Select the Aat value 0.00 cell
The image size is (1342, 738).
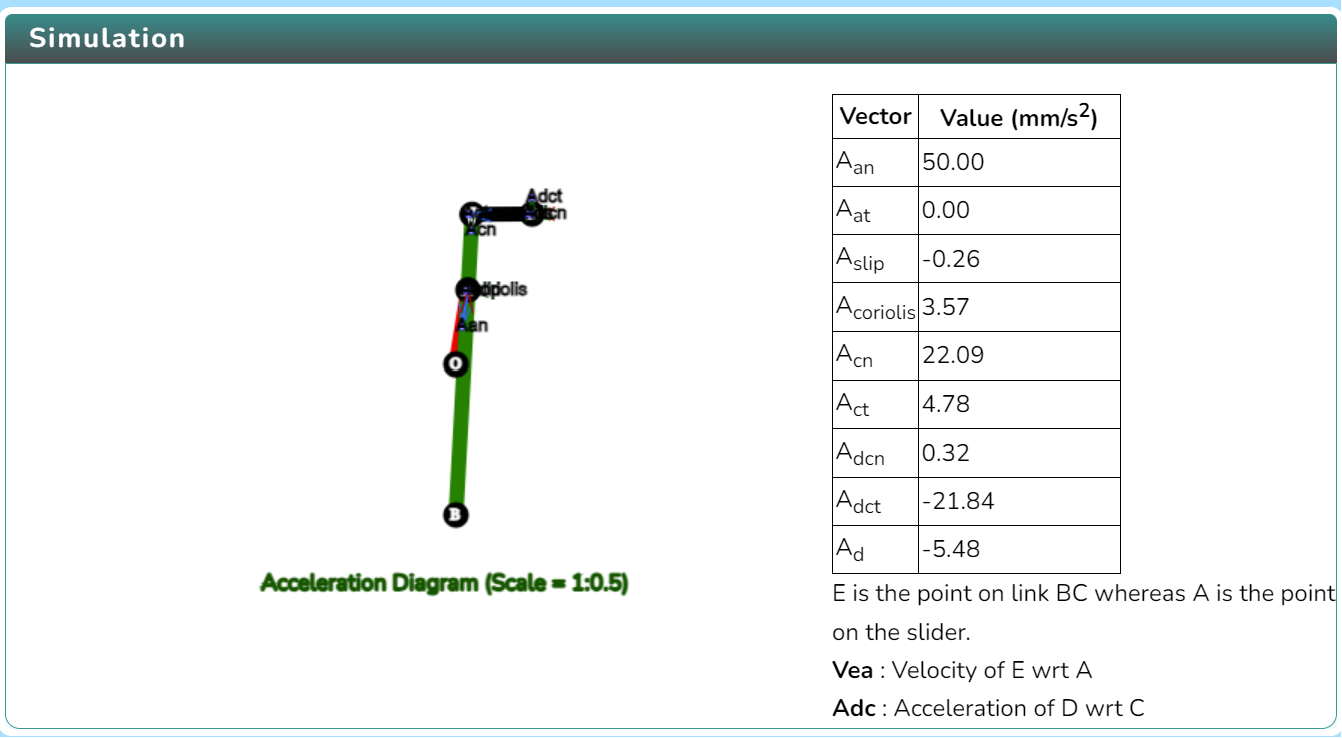point(1019,210)
